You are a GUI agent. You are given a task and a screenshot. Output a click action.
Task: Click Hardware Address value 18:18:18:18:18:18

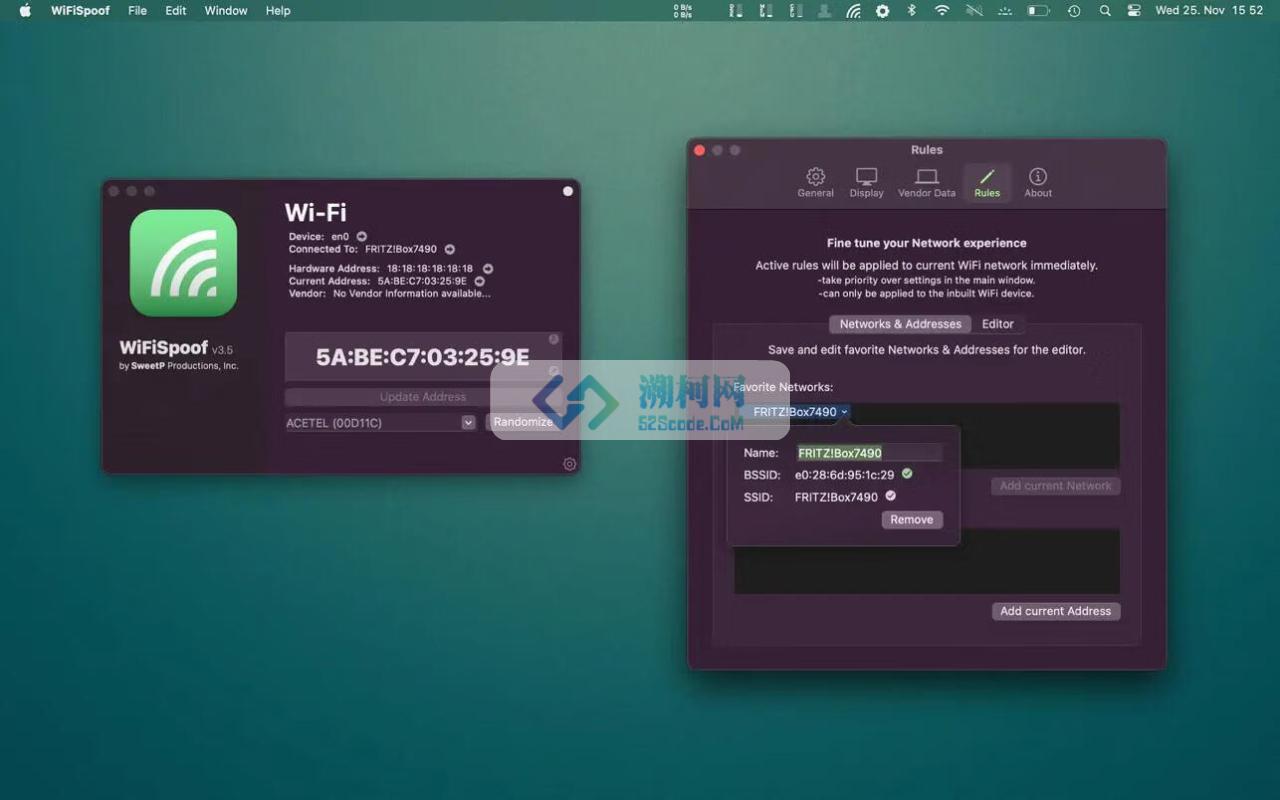(430, 269)
